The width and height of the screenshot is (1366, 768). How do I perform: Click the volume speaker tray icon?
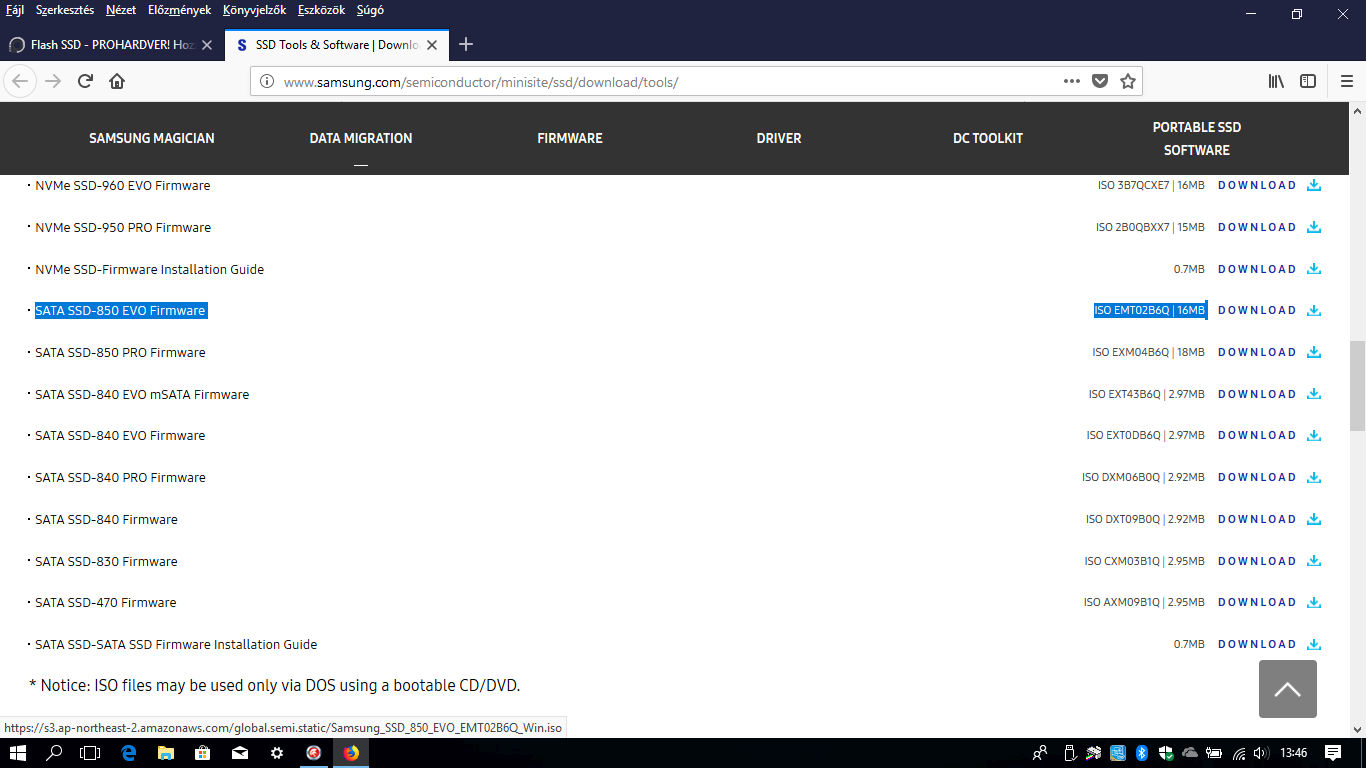(x=1261, y=753)
